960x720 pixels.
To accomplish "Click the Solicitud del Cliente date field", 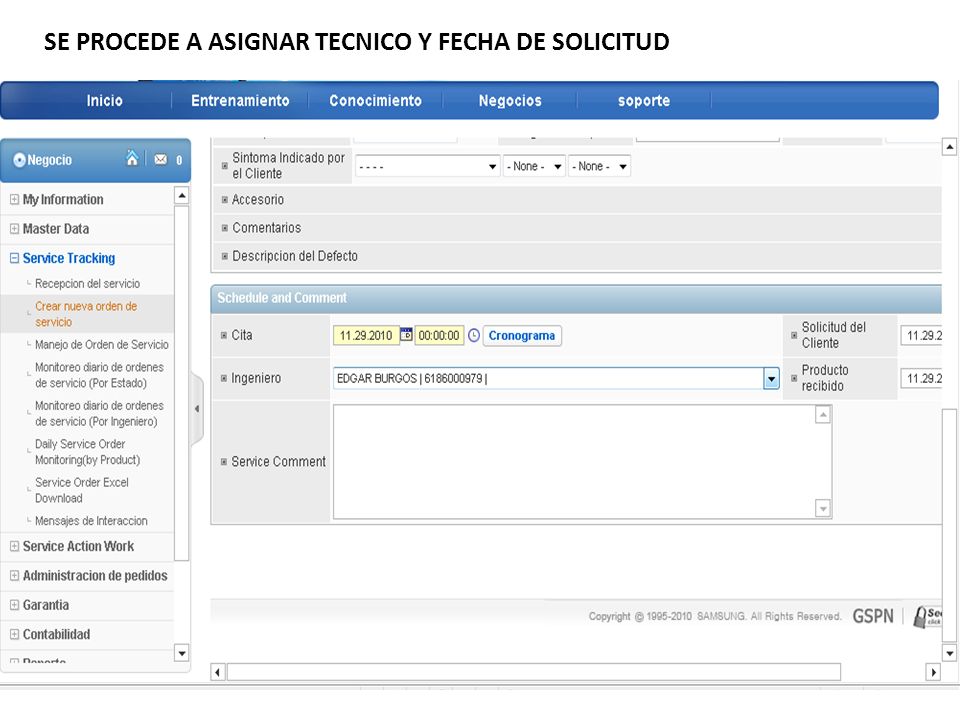I will 921,336.
